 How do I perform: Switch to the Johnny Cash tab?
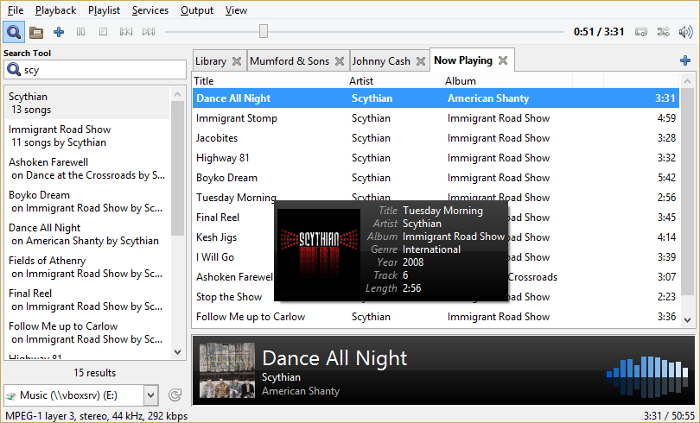[x=381, y=61]
